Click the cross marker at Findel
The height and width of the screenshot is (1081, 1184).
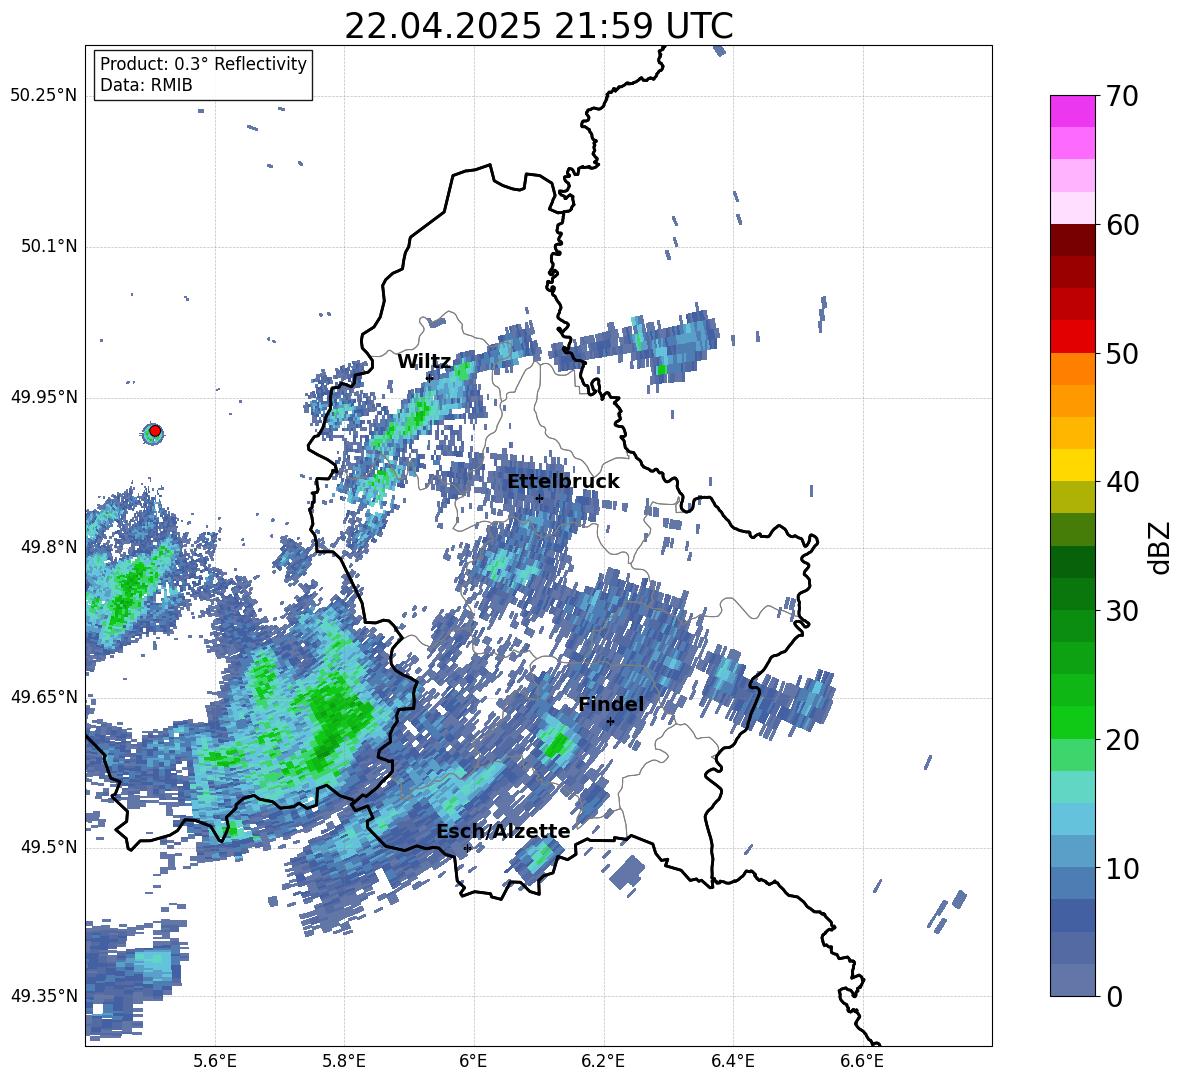point(610,721)
